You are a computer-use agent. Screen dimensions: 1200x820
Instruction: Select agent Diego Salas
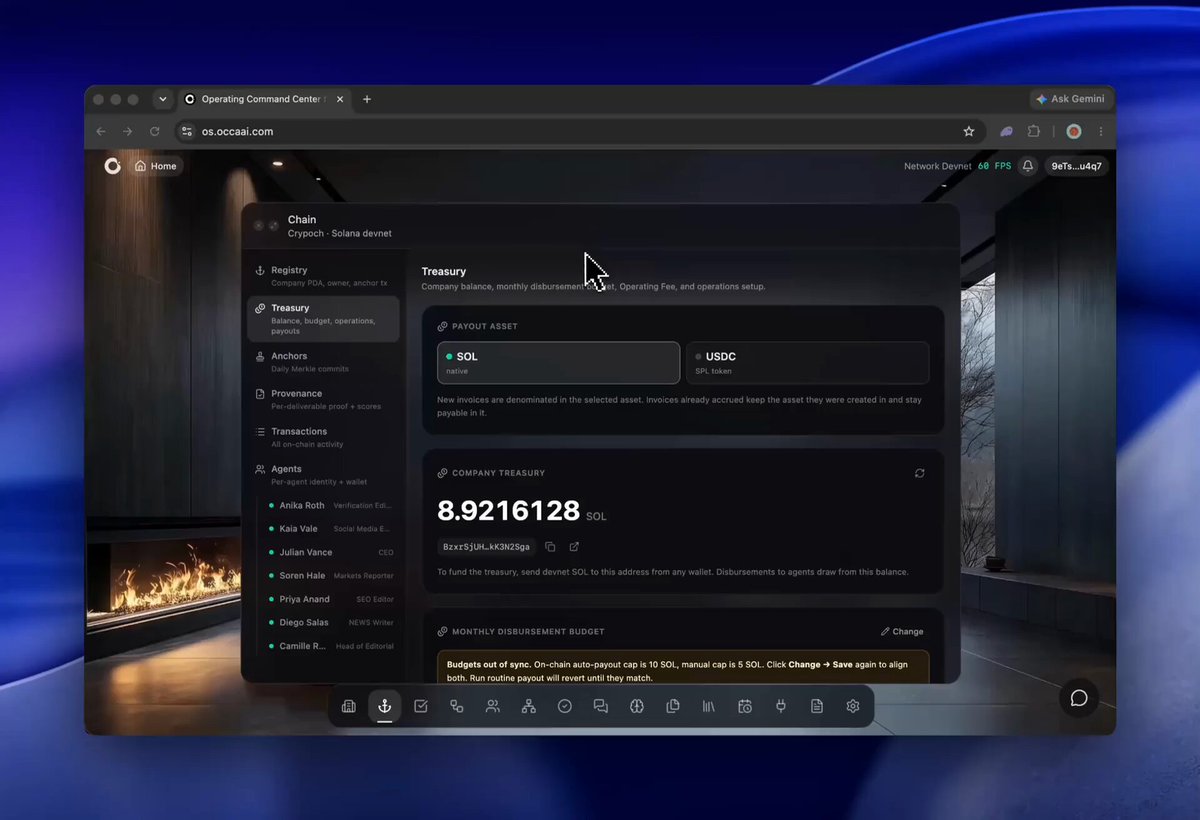coord(330,622)
